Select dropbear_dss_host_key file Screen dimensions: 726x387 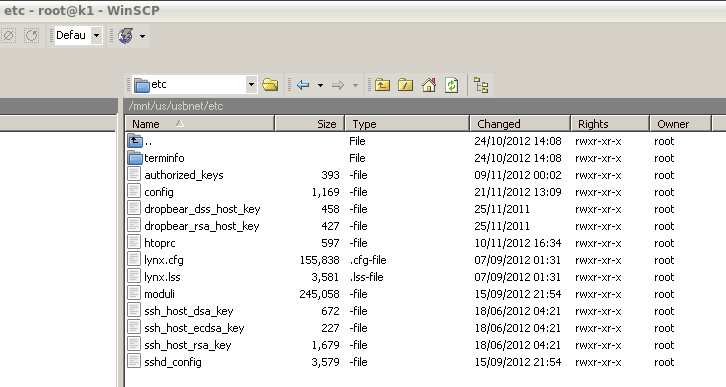202,209
